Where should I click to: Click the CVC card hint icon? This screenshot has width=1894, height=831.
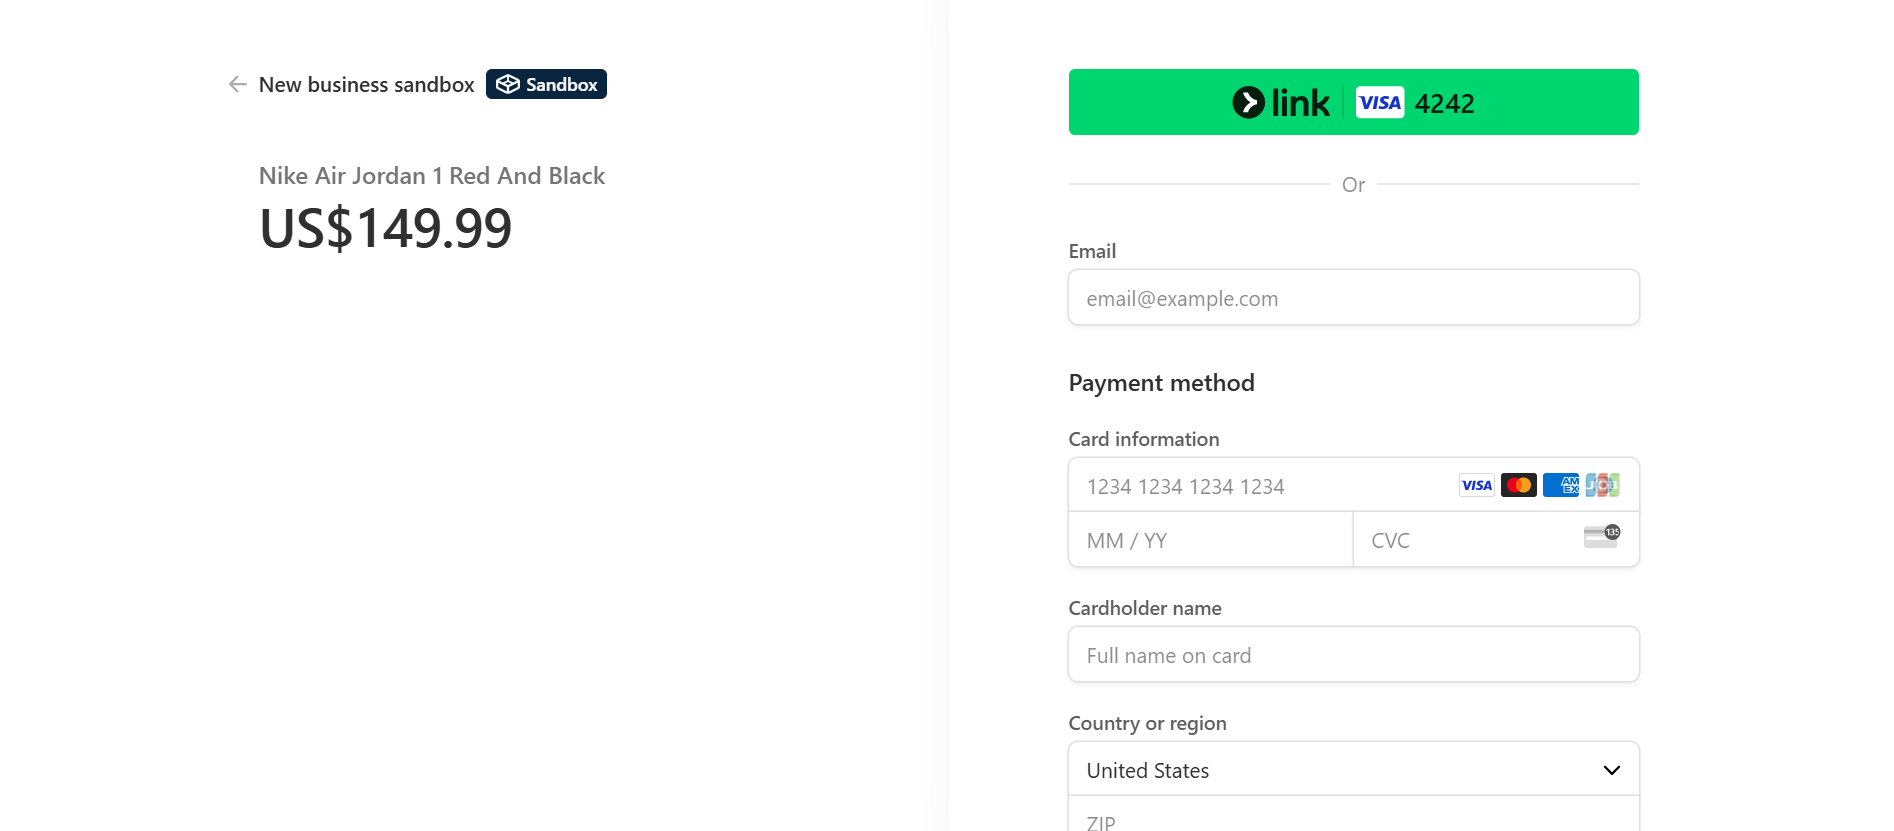(x=1601, y=536)
